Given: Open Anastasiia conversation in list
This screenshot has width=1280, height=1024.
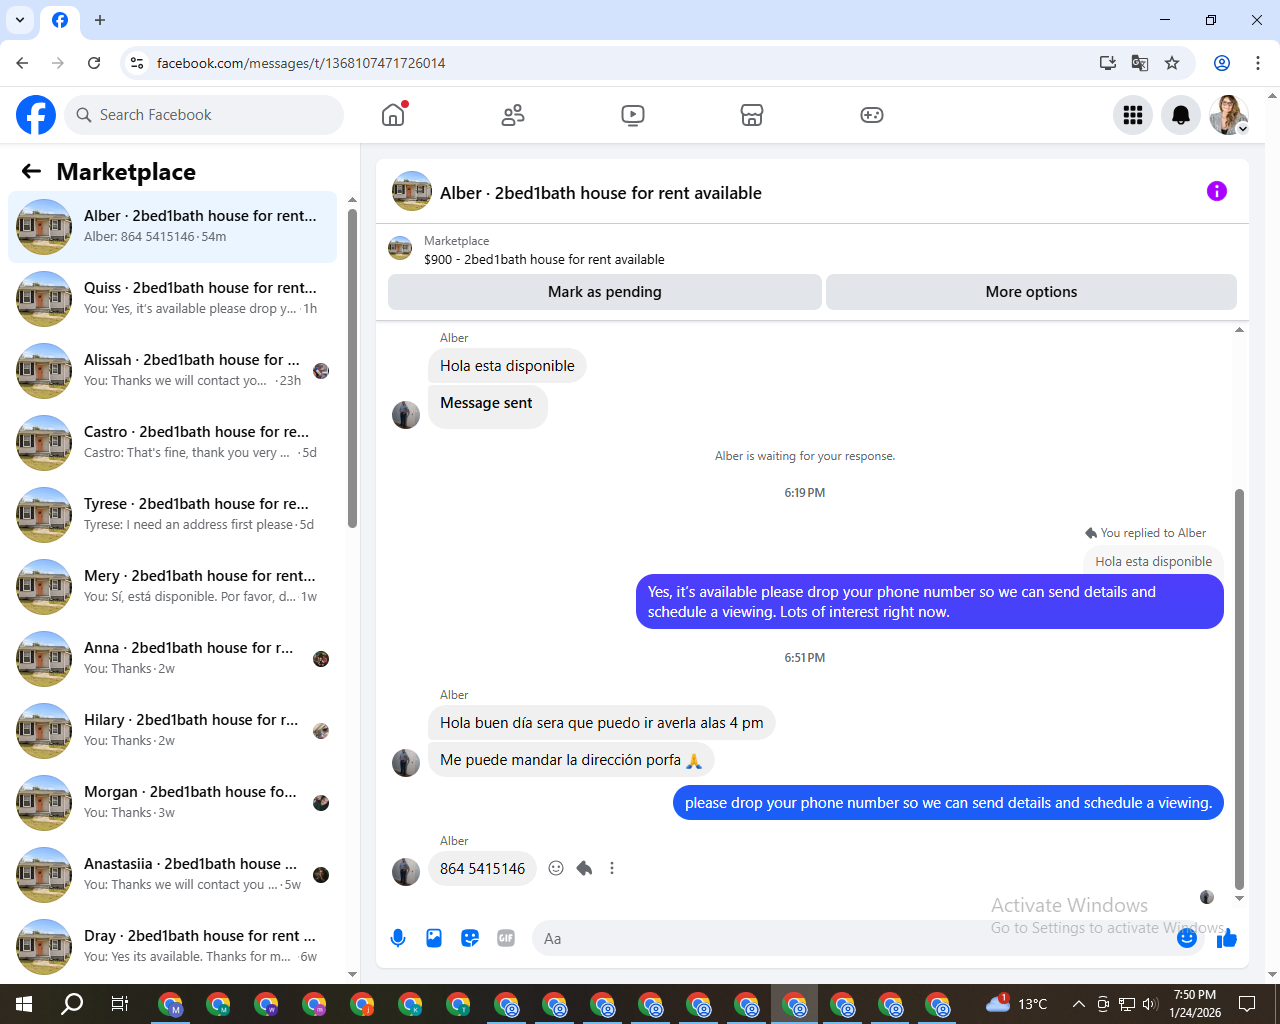Looking at the screenshot, I should click(172, 875).
